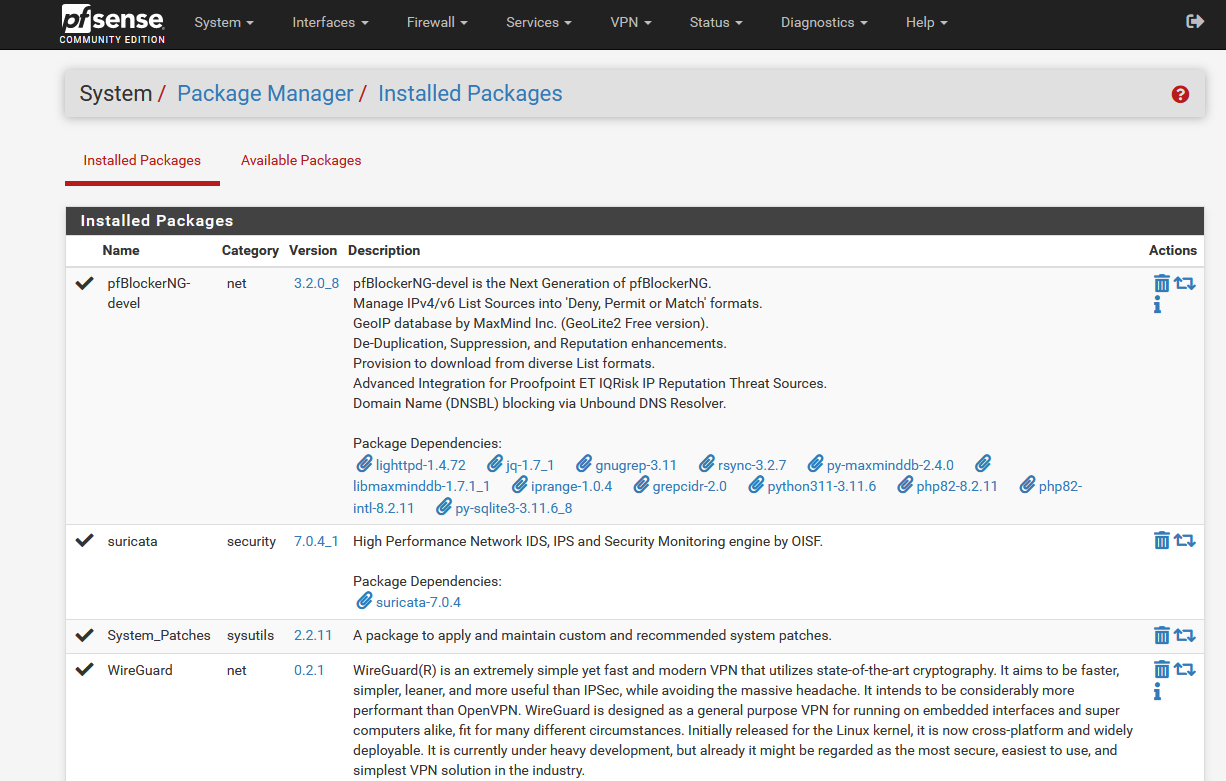Click the pfSense Community Edition logo

(x=112, y=24)
